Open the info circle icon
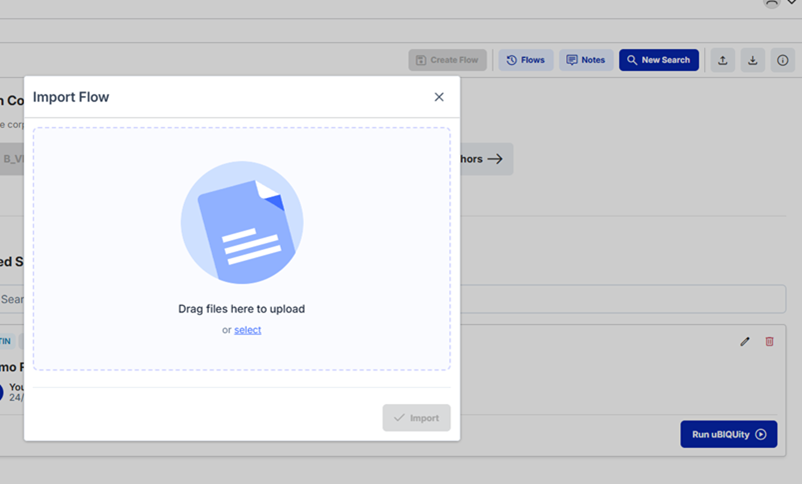The image size is (802, 484). click(x=783, y=60)
